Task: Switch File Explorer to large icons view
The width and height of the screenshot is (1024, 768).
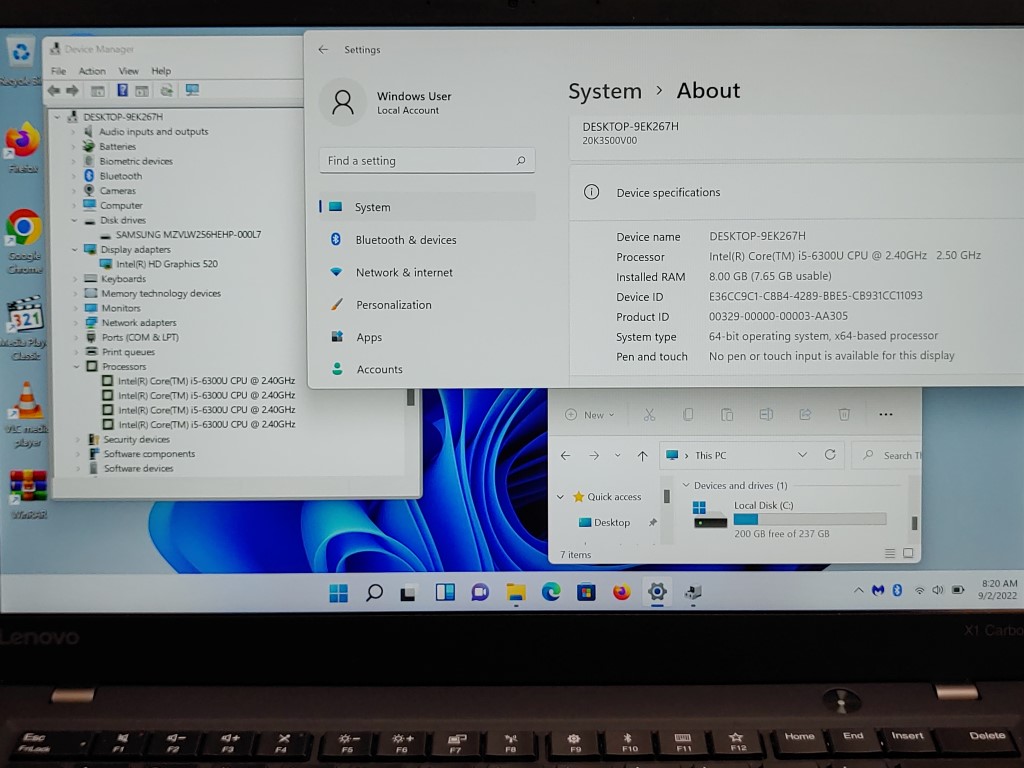Action: 908,553
